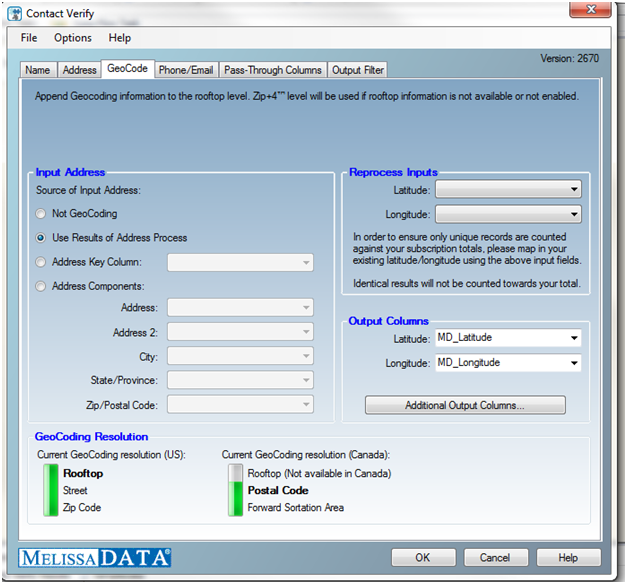Screen dimensions: 627x584
Task: Click the Version: 2670 text
Action: click(x=569, y=58)
